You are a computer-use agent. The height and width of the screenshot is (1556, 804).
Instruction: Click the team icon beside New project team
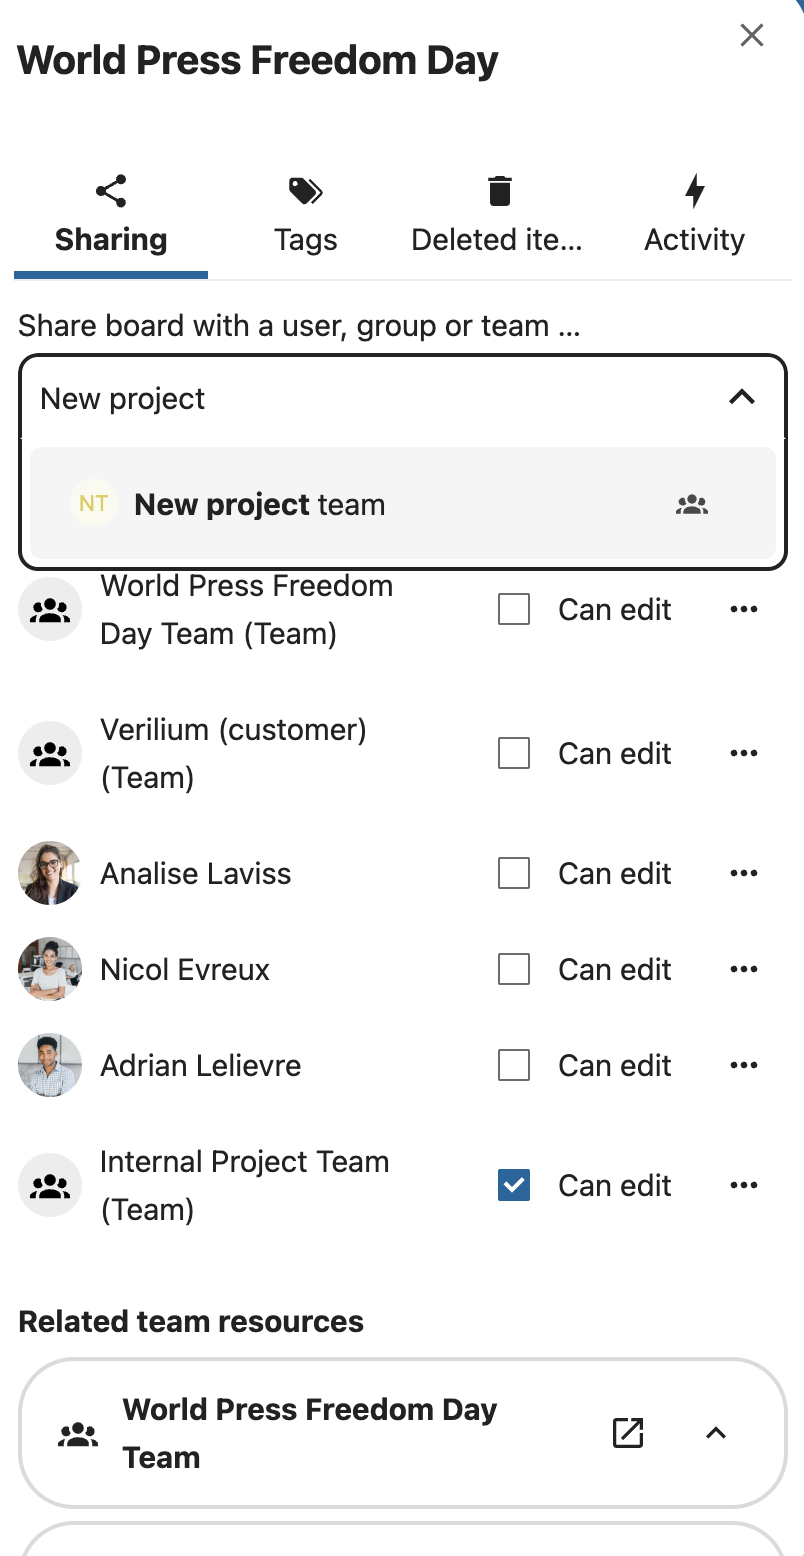click(x=692, y=504)
